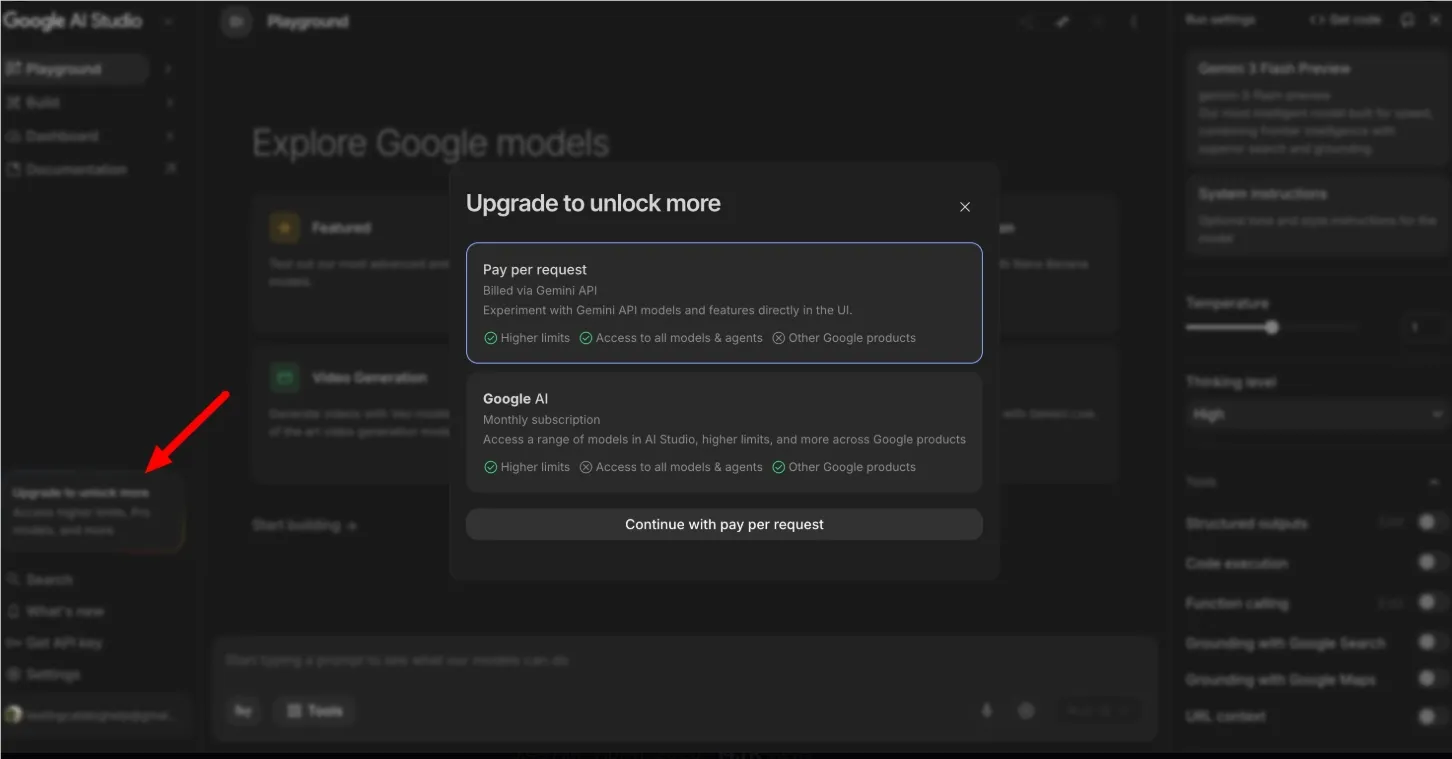Click the Settings gear in the sidebar

click(15, 675)
